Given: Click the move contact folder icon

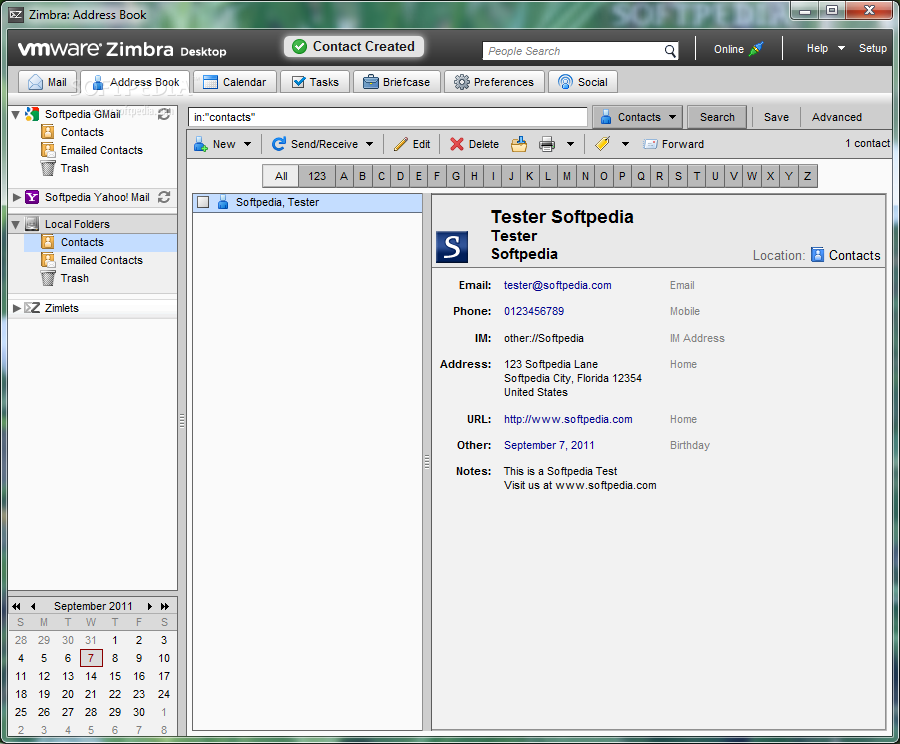Looking at the screenshot, I should click(x=519, y=144).
